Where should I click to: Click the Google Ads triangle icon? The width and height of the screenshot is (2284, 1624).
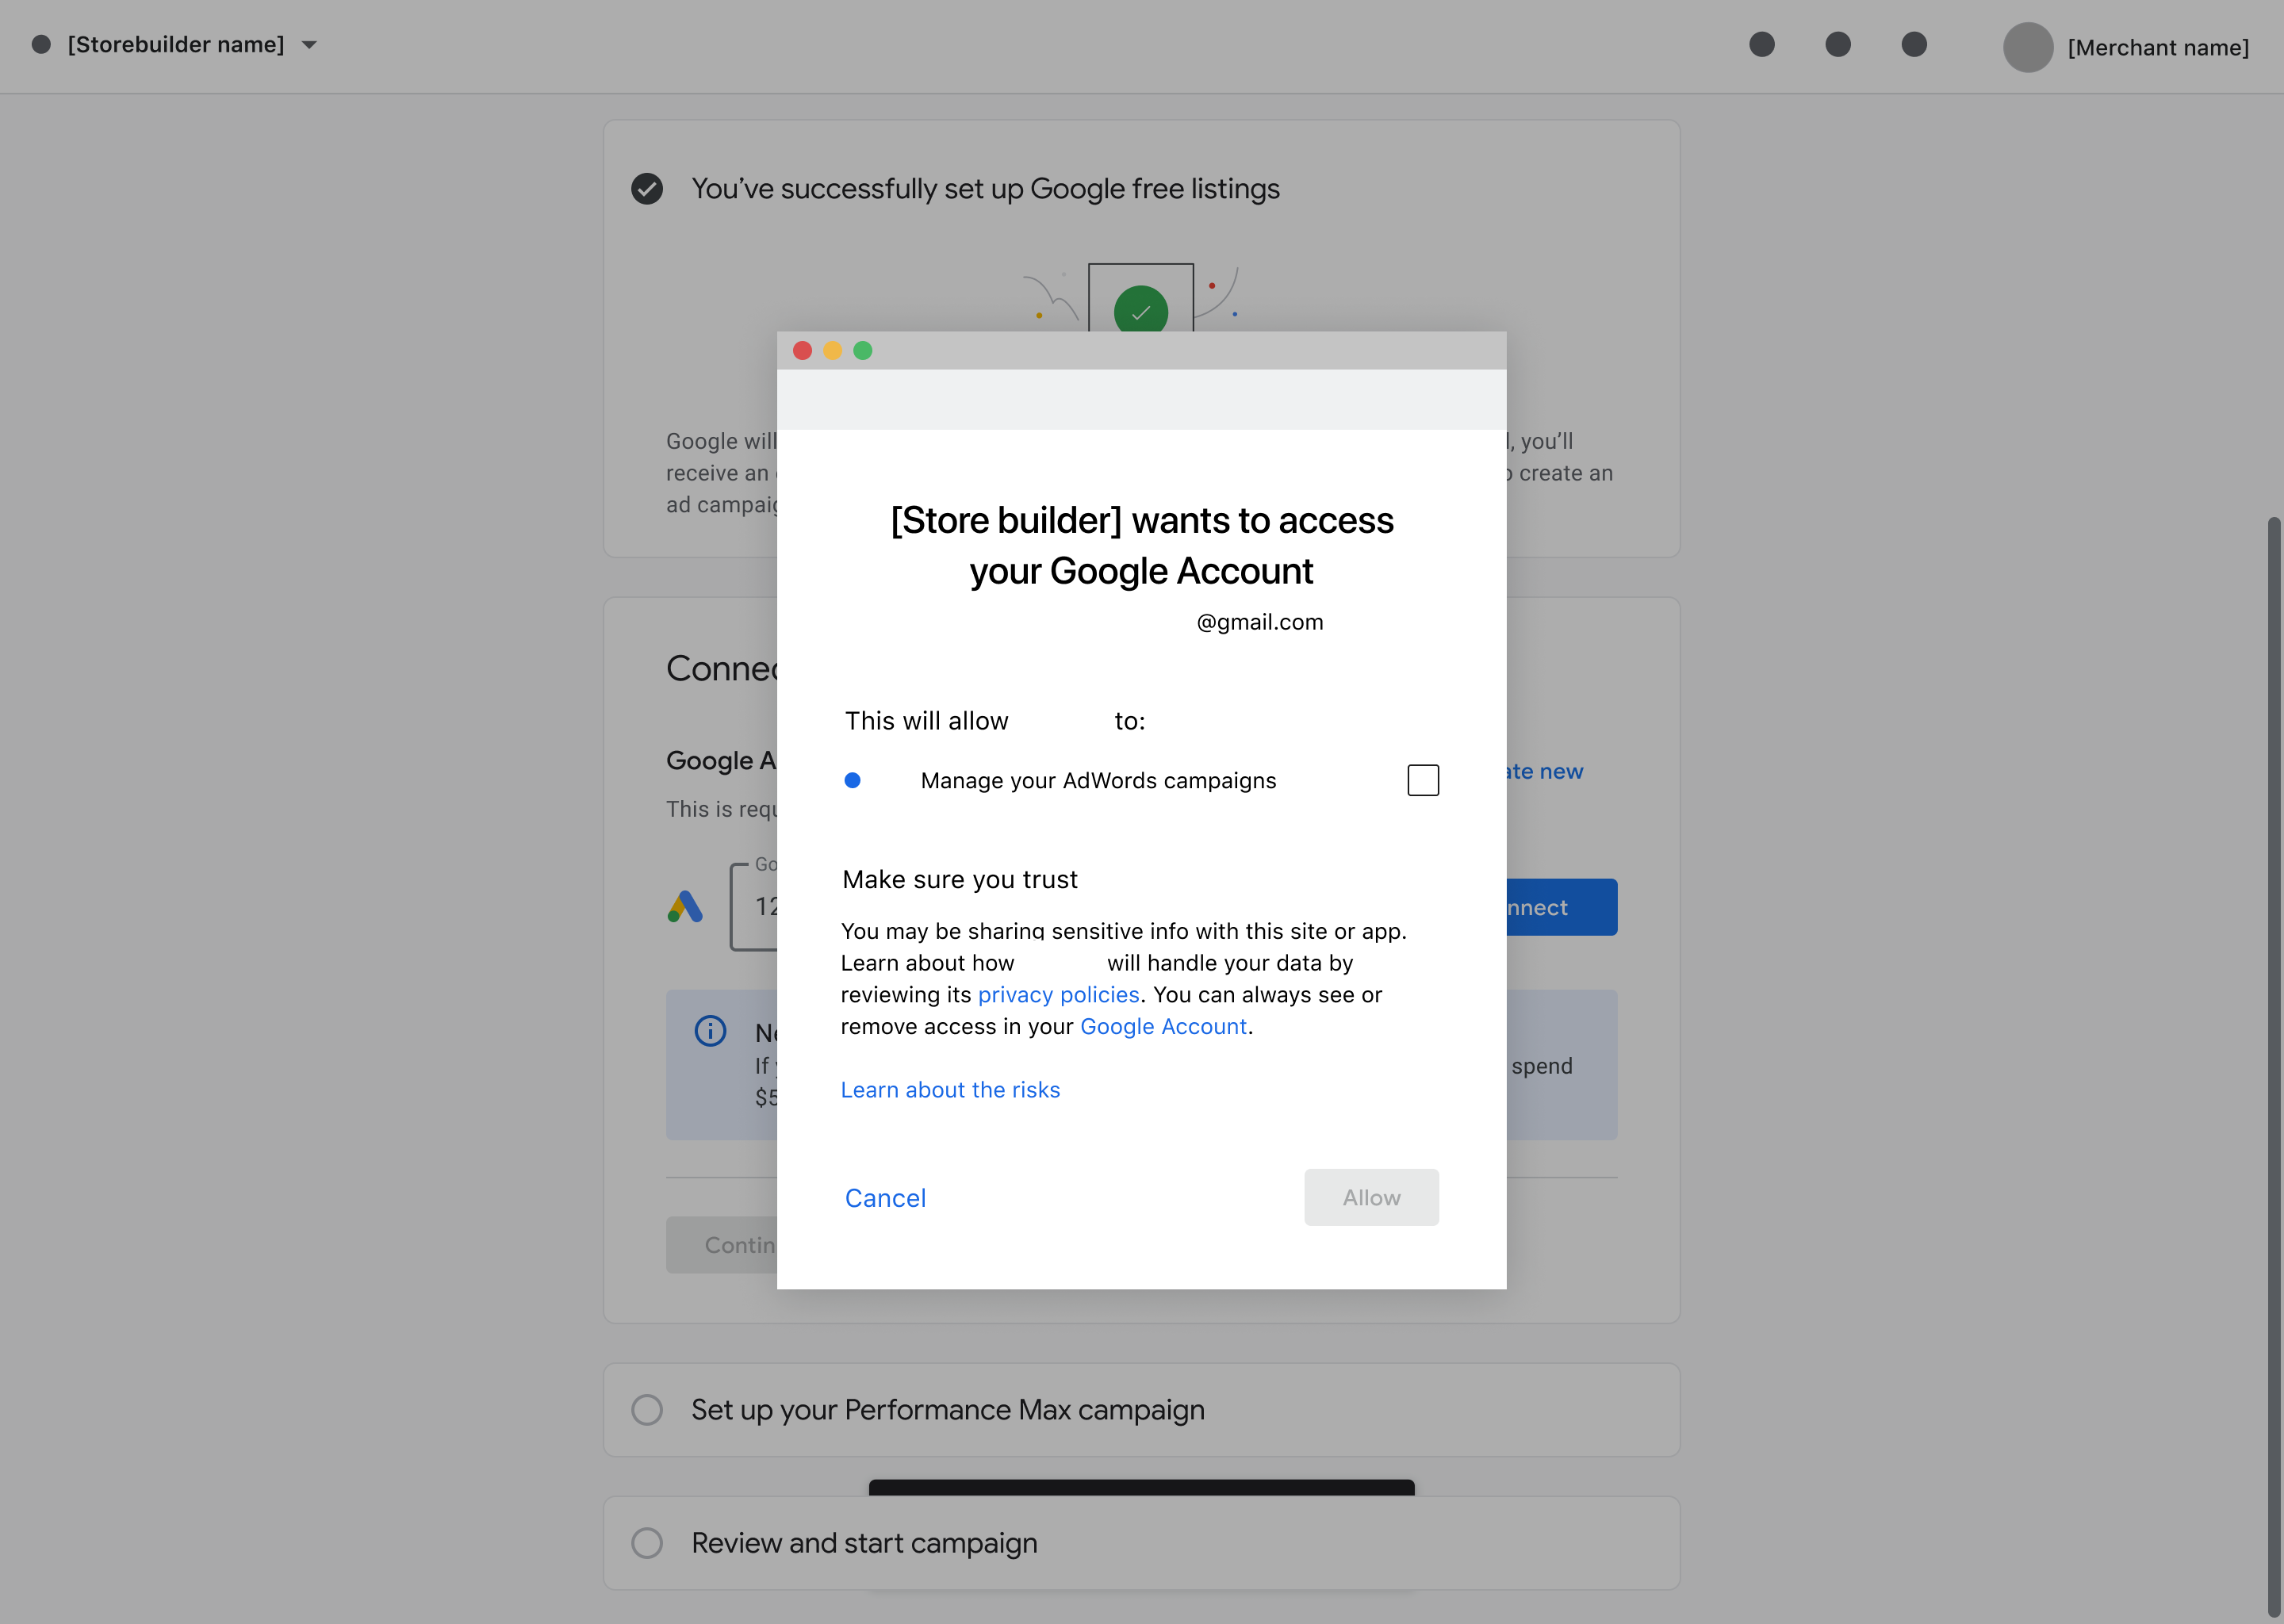(685, 903)
